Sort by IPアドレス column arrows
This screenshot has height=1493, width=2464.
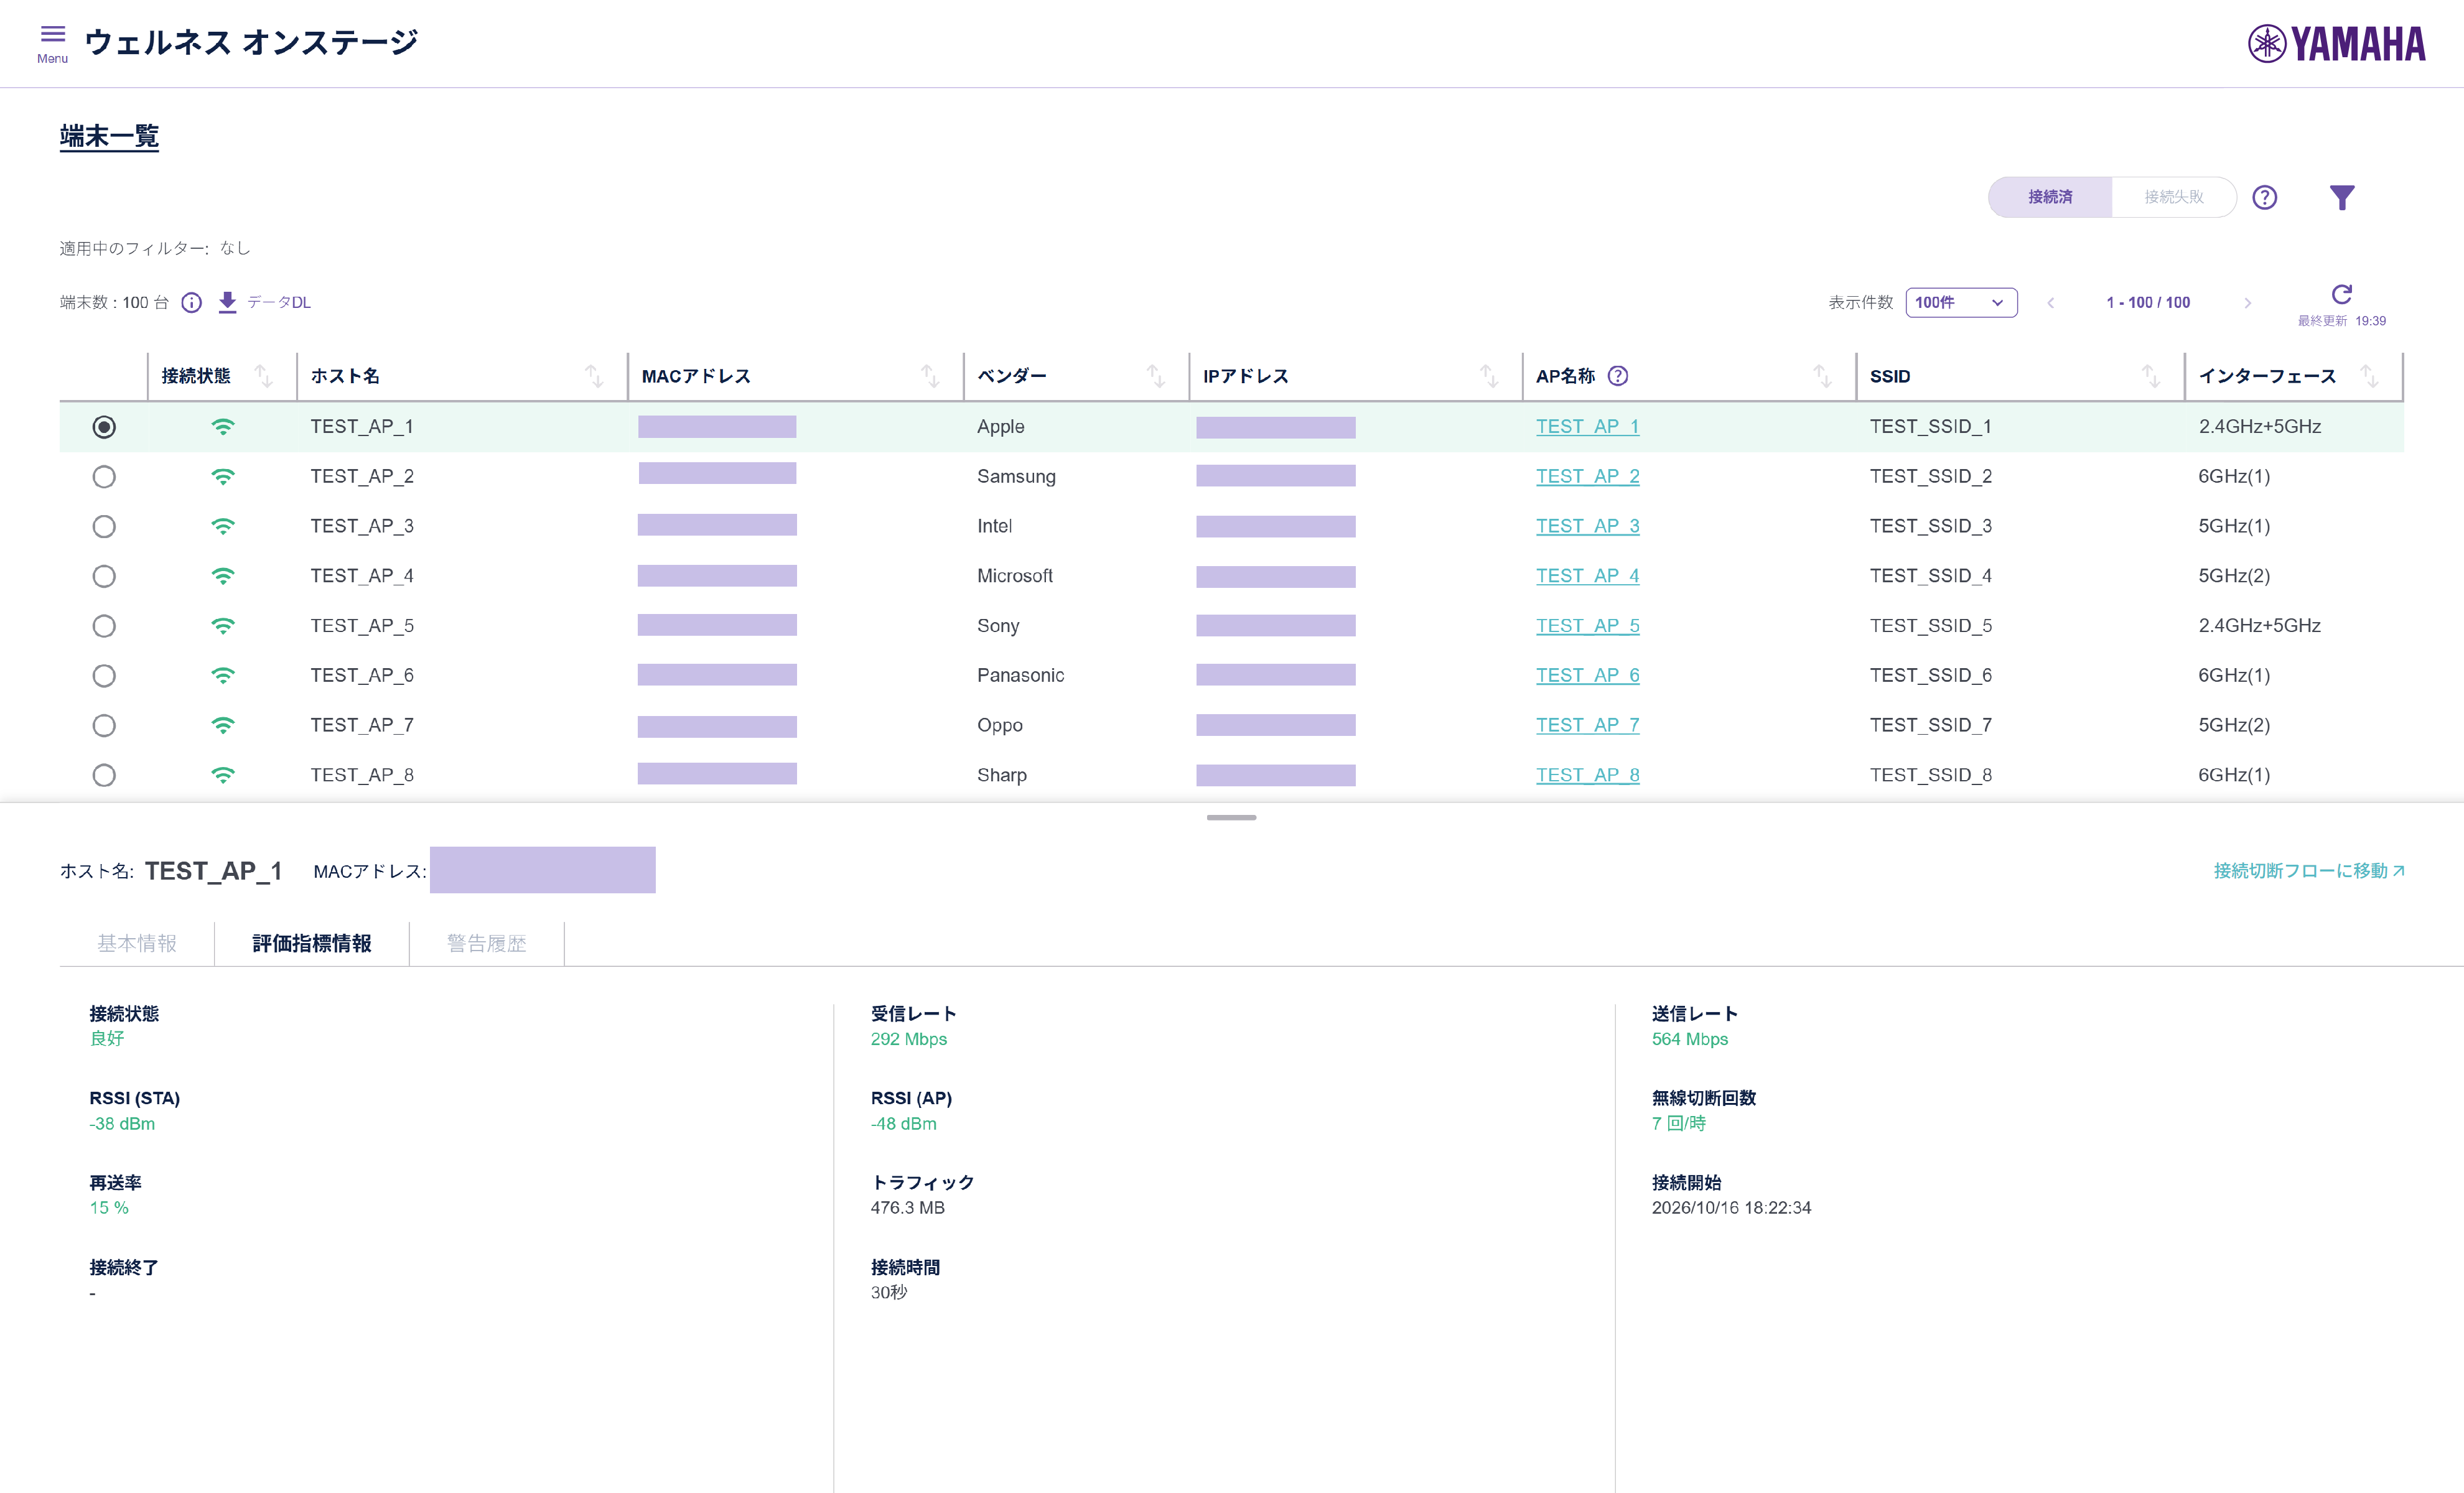pyautogui.click(x=1489, y=376)
